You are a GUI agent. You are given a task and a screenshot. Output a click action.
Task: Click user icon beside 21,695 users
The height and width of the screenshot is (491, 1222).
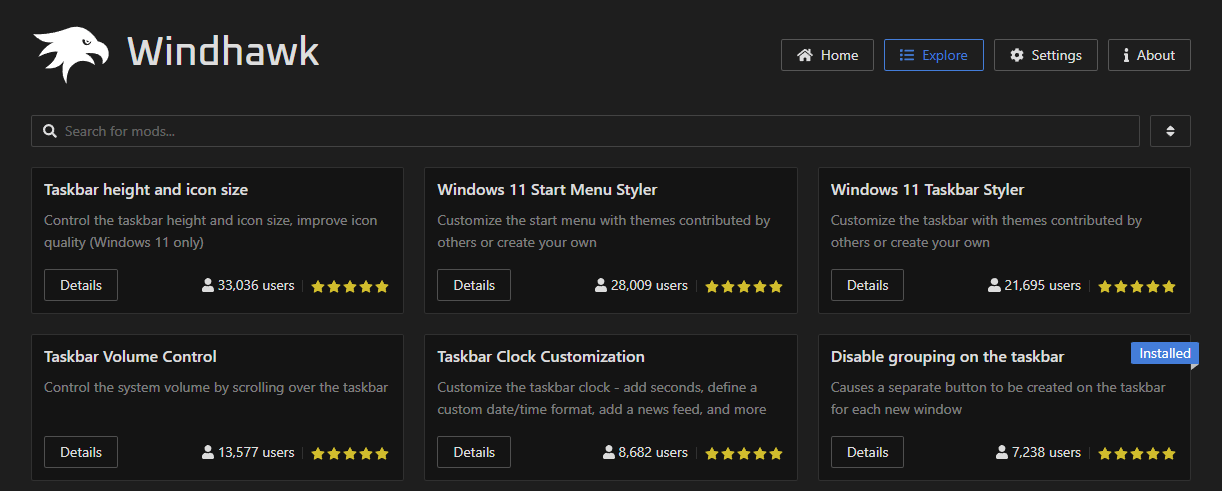point(994,285)
